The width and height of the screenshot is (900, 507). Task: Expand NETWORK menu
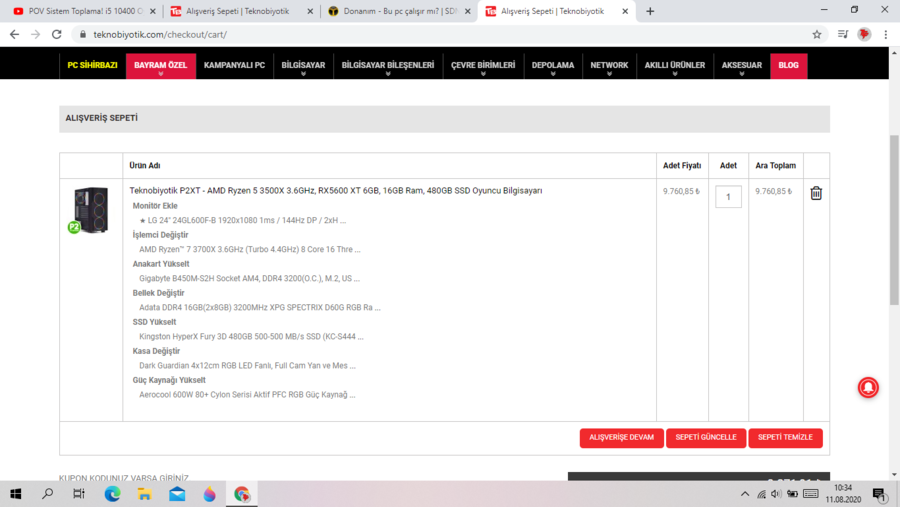click(609, 65)
